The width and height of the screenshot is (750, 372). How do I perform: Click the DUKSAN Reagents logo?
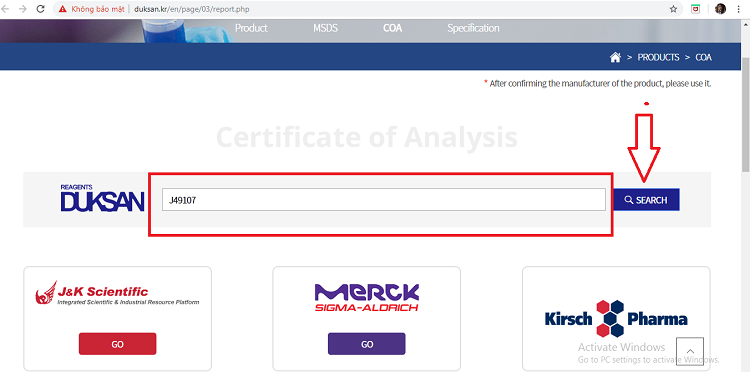[x=102, y=198]
